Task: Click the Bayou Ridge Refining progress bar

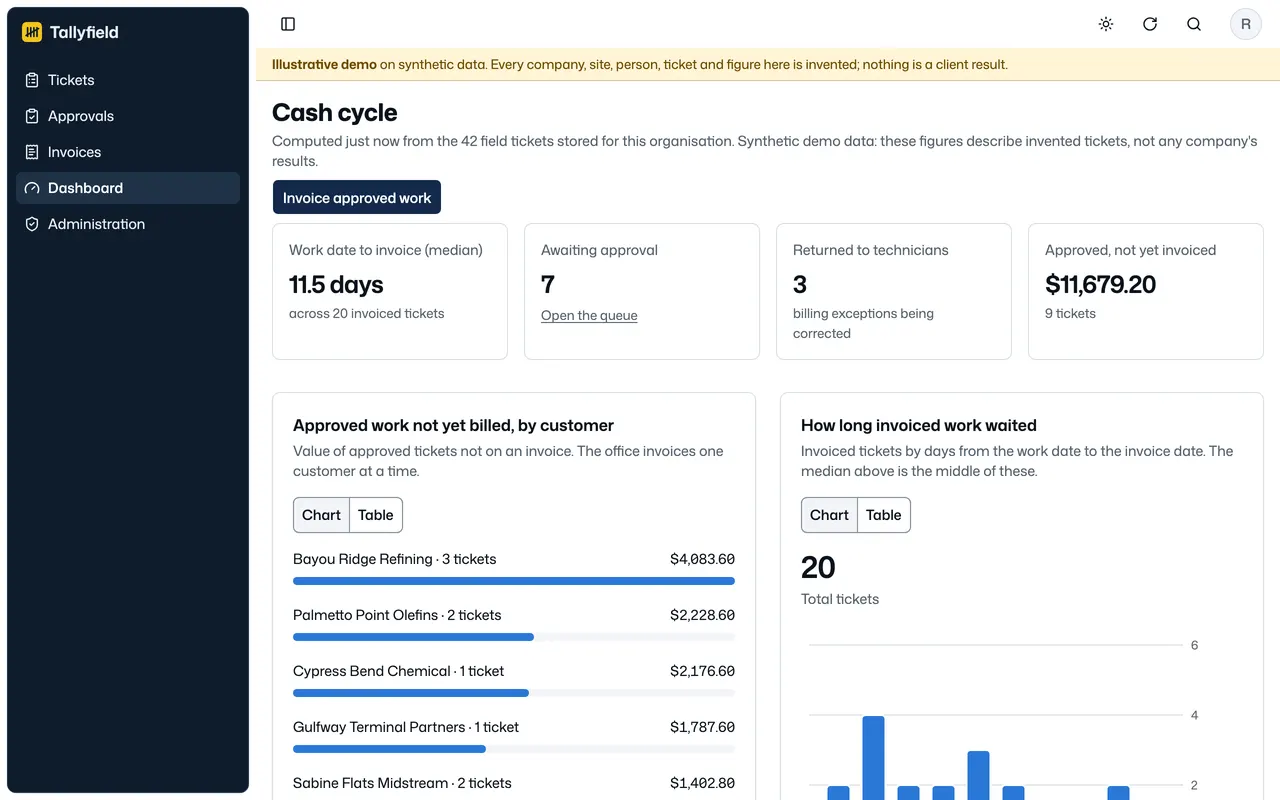Action: 514,581
